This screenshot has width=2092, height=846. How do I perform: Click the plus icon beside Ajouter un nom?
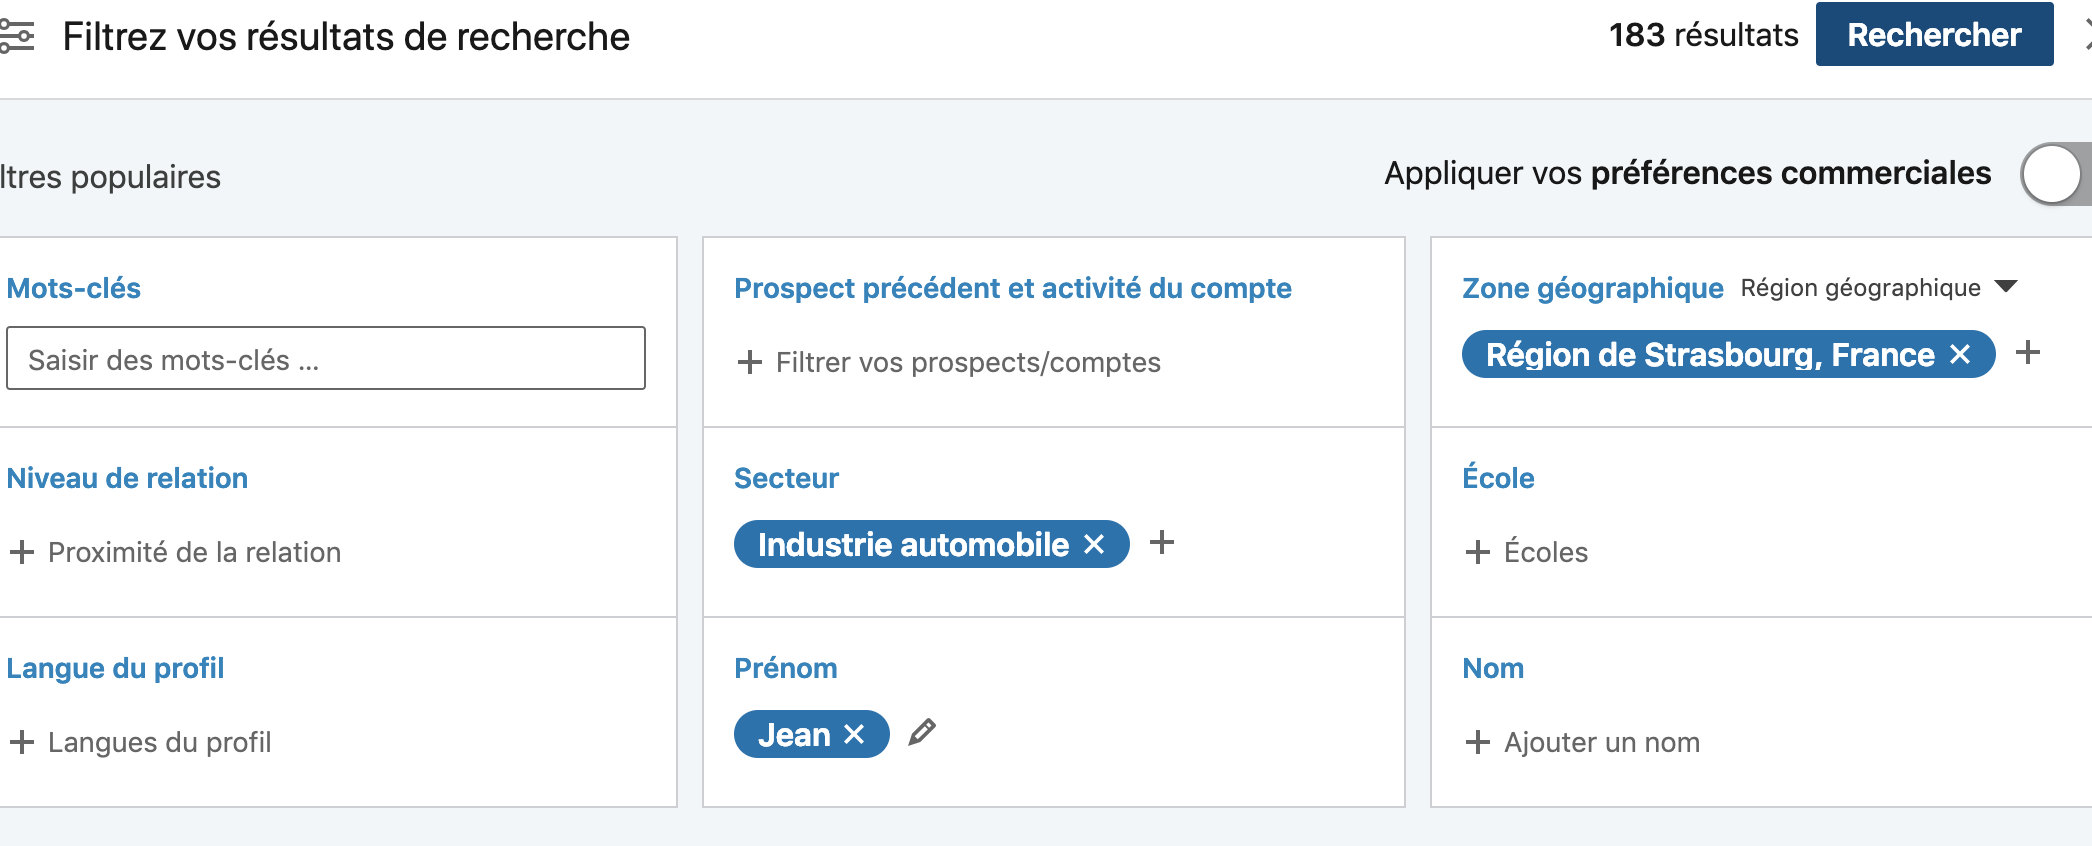(1477, 742)
